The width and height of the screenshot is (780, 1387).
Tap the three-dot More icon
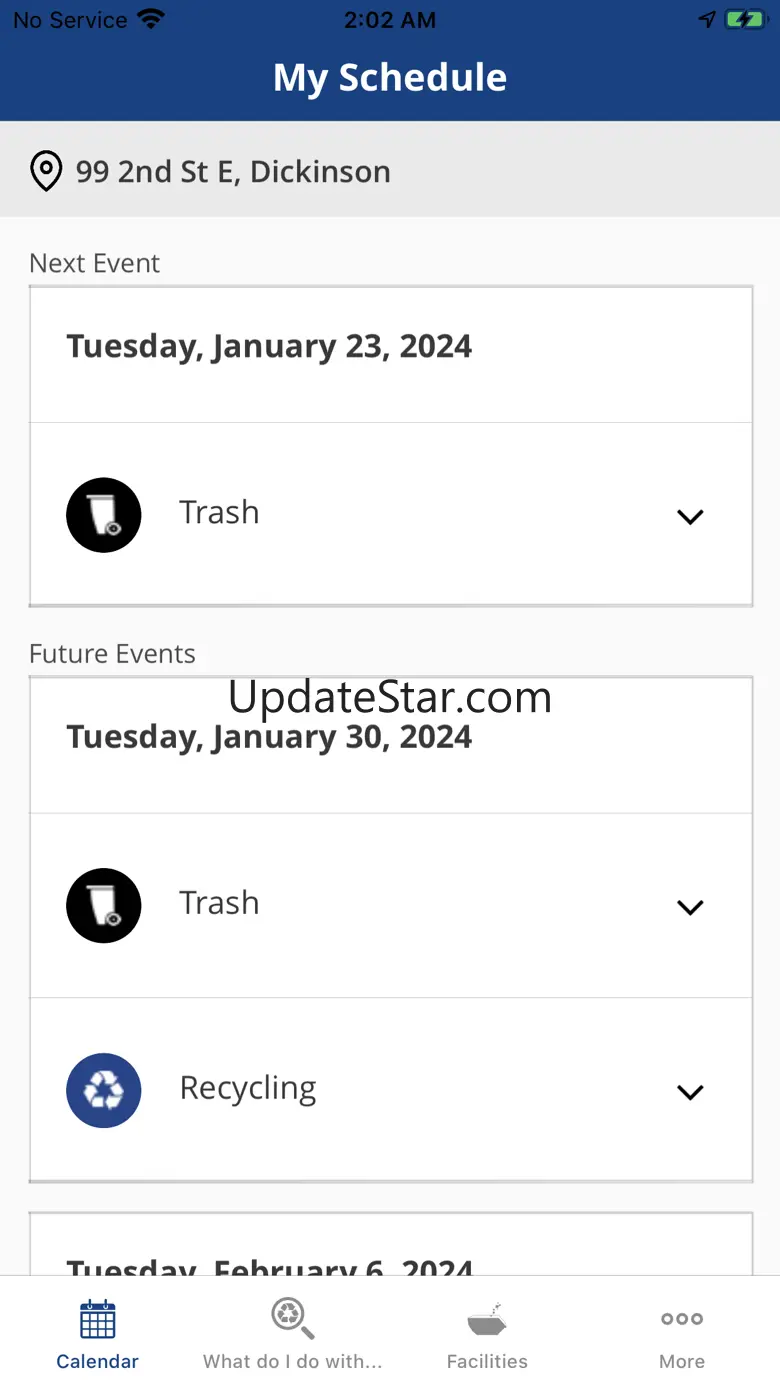coord(682,1319)
